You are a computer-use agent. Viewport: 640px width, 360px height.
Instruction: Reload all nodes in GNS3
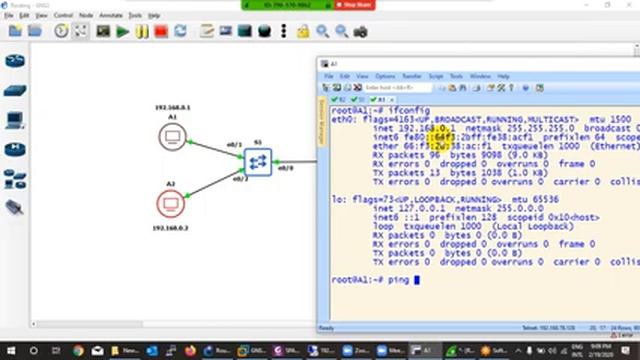[x=180, y=31]
